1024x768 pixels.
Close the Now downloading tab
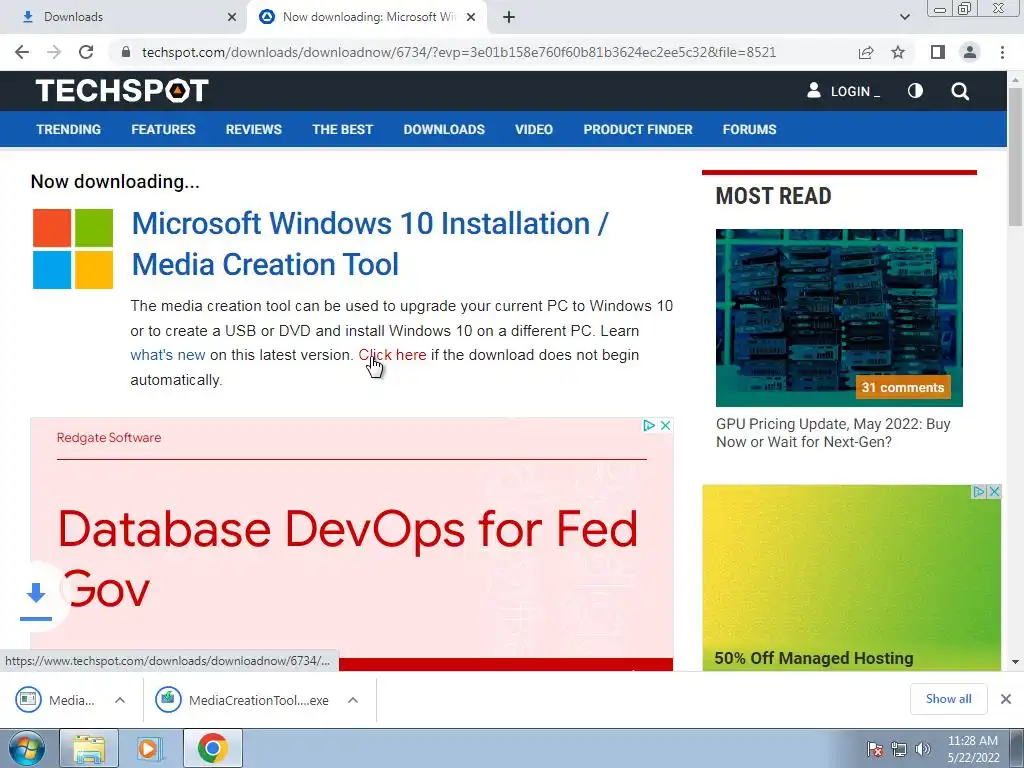(x=471, y=17)
